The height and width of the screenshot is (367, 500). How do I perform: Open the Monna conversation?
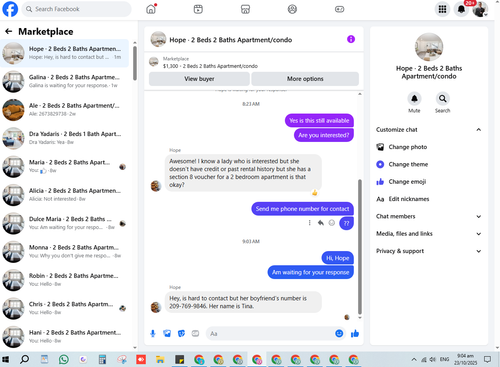coord(64,251)
